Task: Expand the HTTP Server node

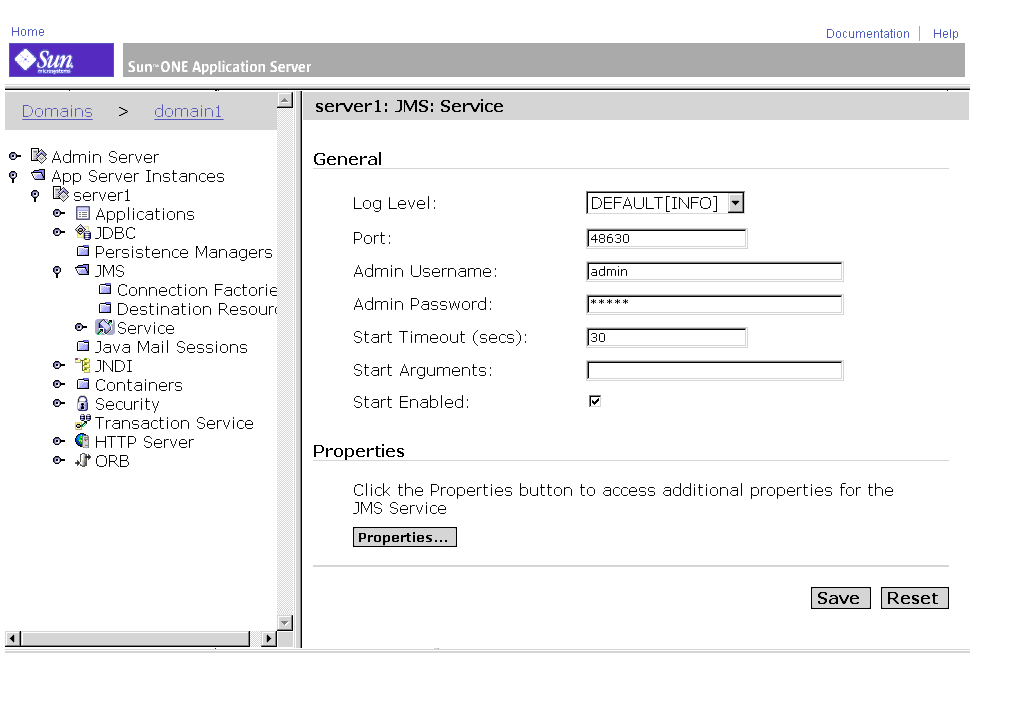Action: pyautogui.click(x=58, y=441)
